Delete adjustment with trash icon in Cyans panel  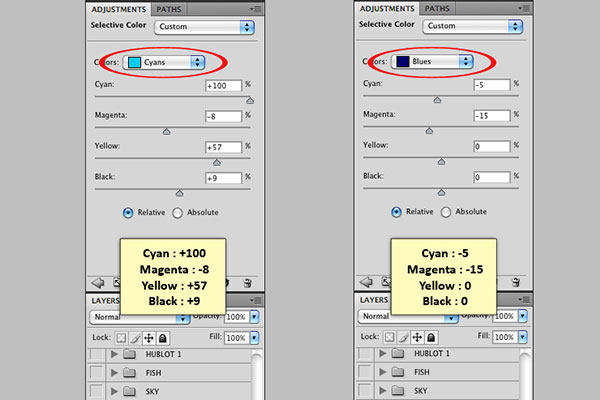tap(248, 283)
